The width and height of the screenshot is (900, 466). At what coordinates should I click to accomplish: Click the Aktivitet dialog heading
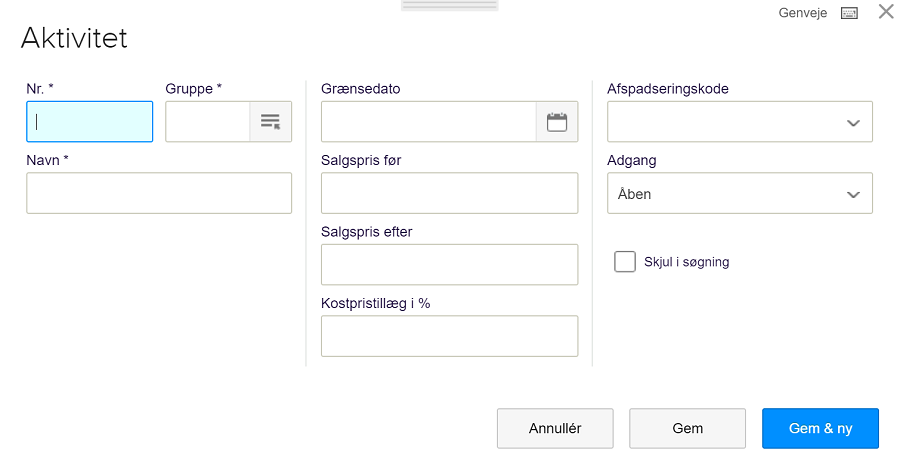point(74,38)
